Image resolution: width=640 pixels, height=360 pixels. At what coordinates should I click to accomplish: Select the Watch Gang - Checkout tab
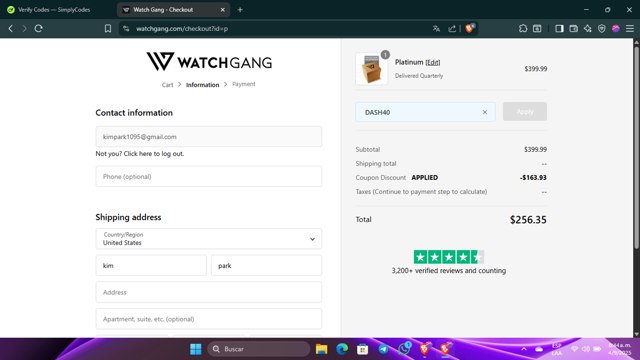click(173, 9)
